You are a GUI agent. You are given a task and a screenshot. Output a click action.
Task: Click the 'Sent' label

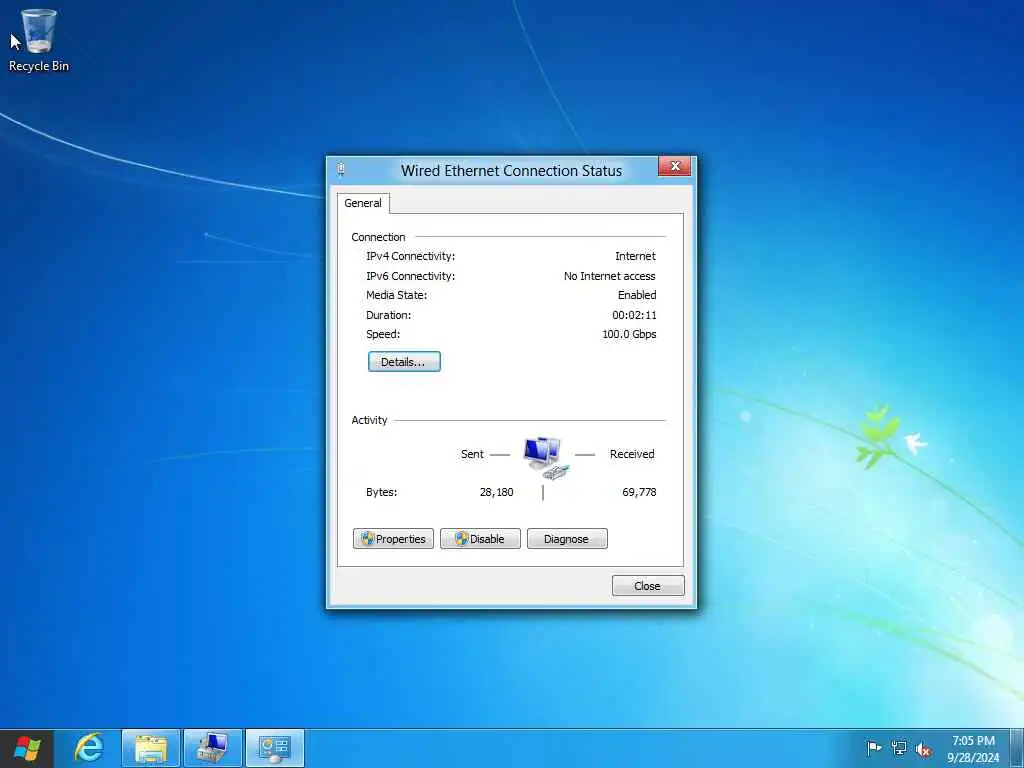click(x=472, y=454)
